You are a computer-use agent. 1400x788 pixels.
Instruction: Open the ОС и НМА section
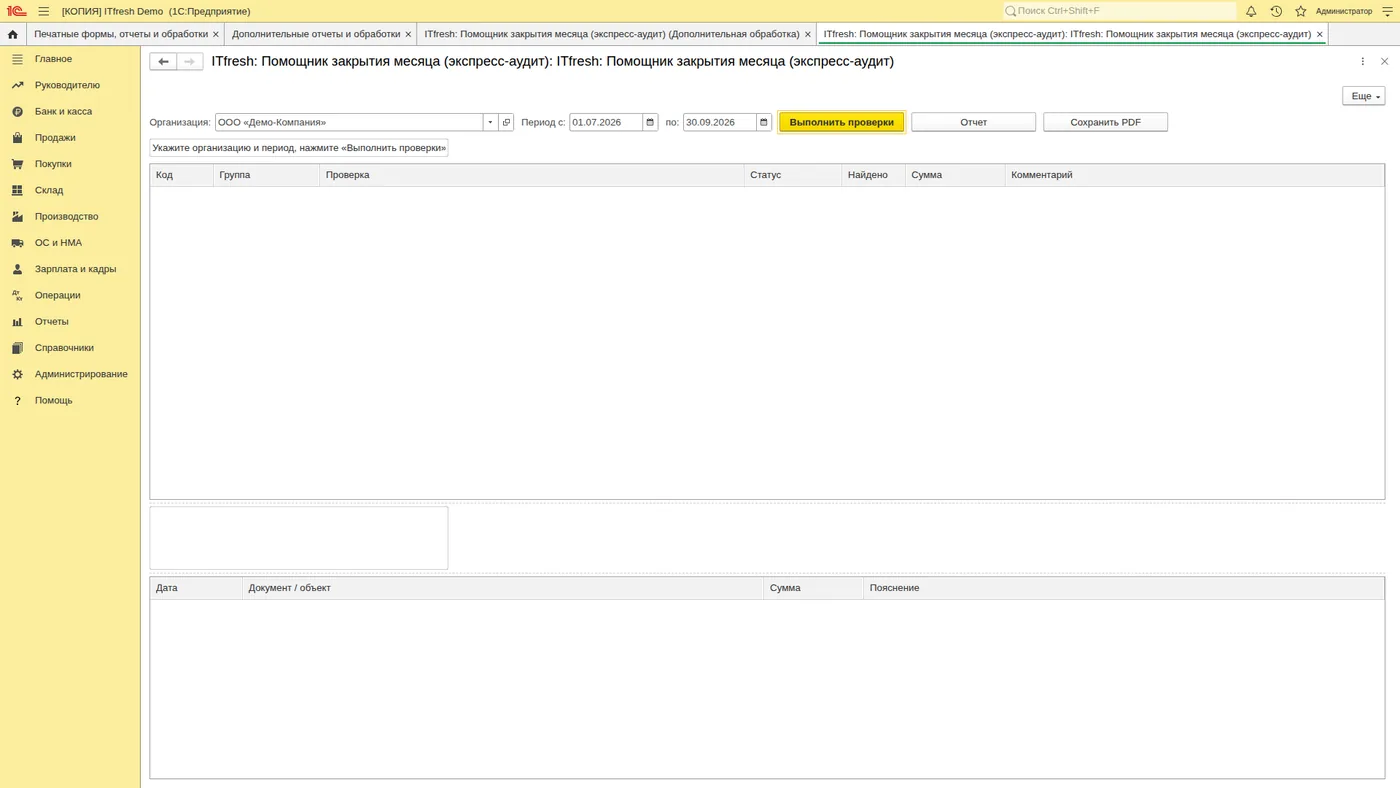[58, 243]
